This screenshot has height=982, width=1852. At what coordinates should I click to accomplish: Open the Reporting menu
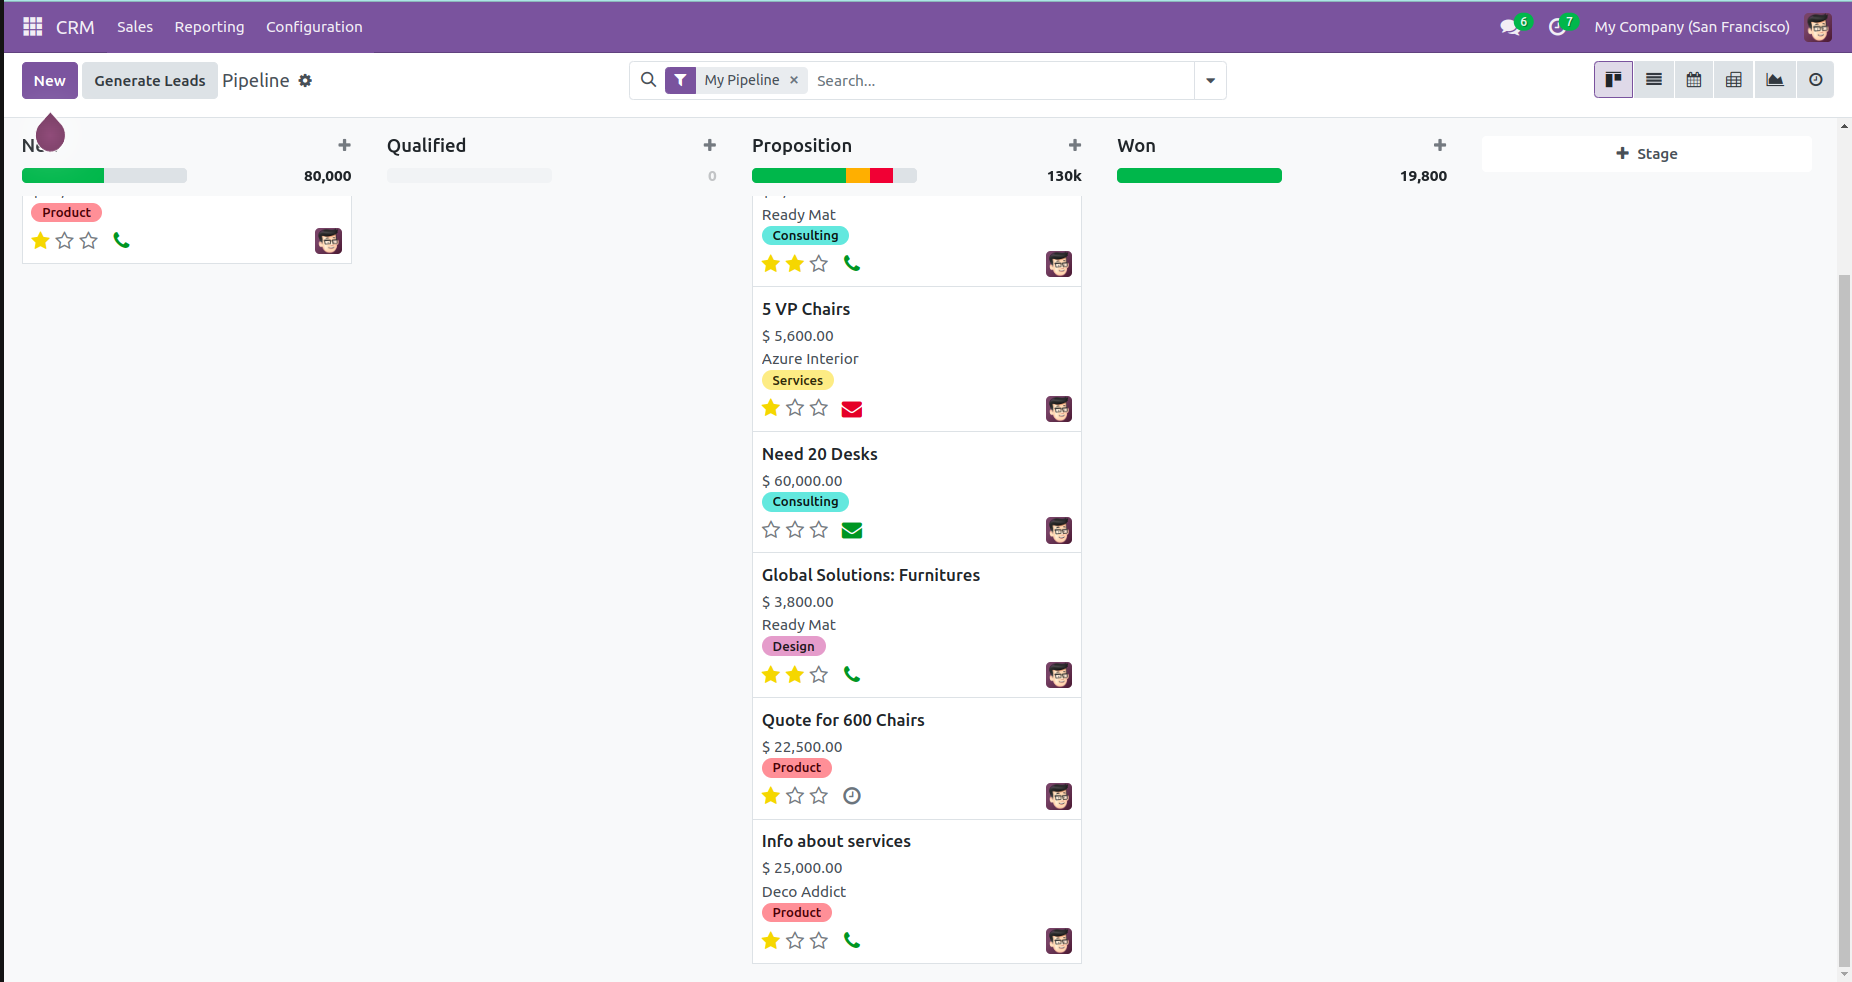[x=209, y=27]
